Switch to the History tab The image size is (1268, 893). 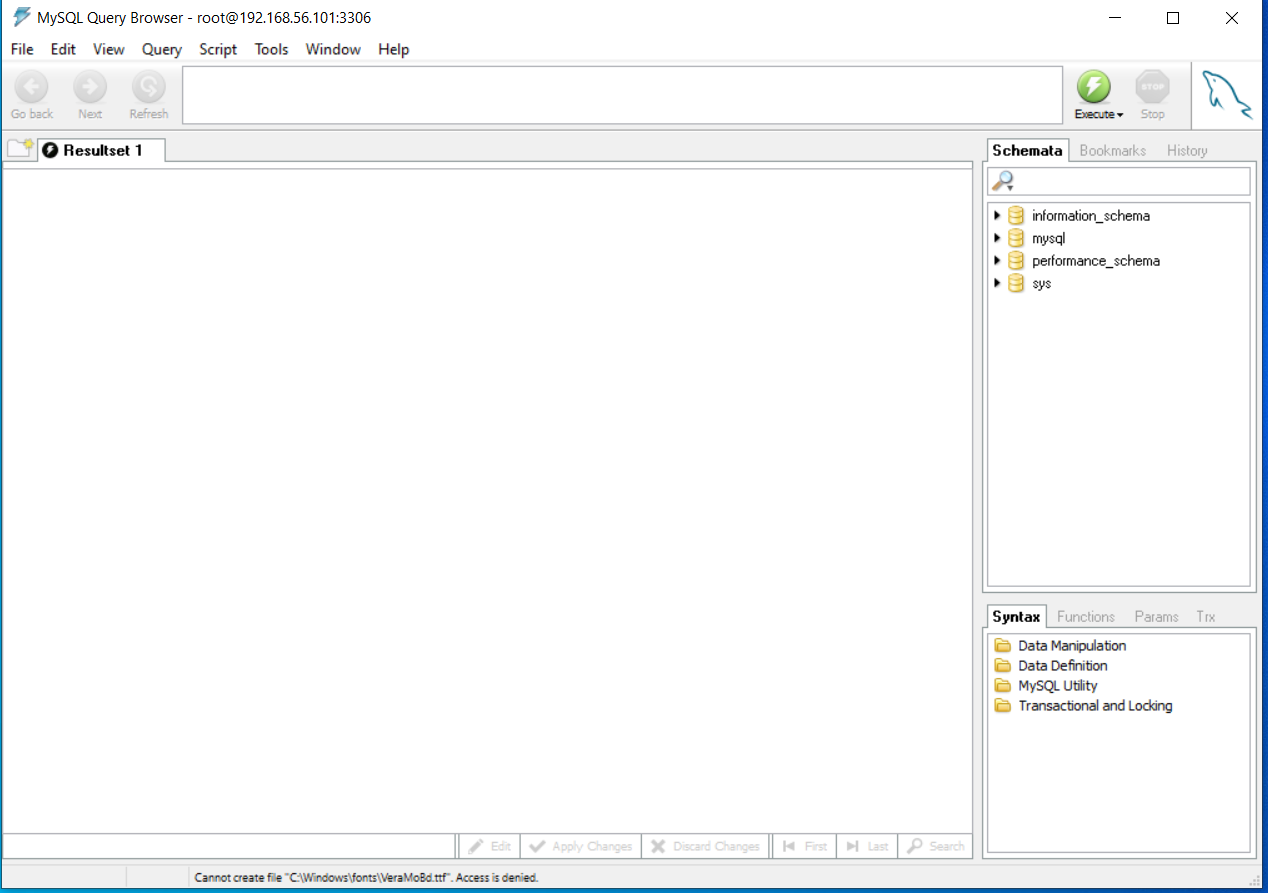1187,150
